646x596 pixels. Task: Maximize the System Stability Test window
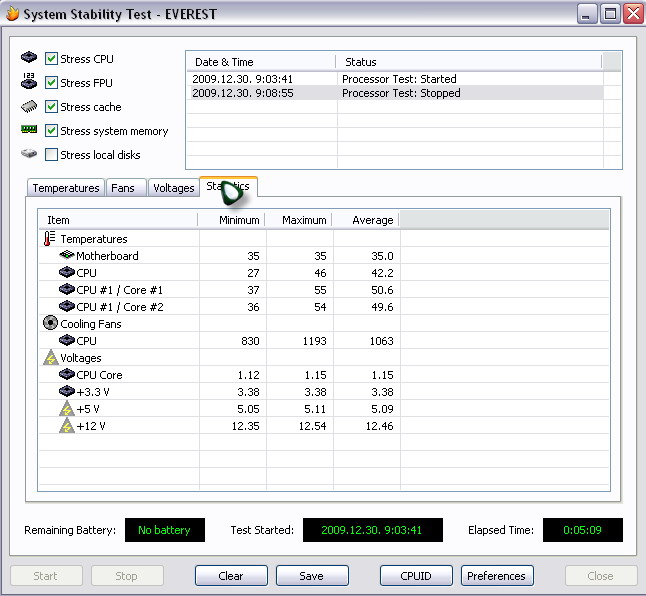pyautogui.click(x=610, y=14)
